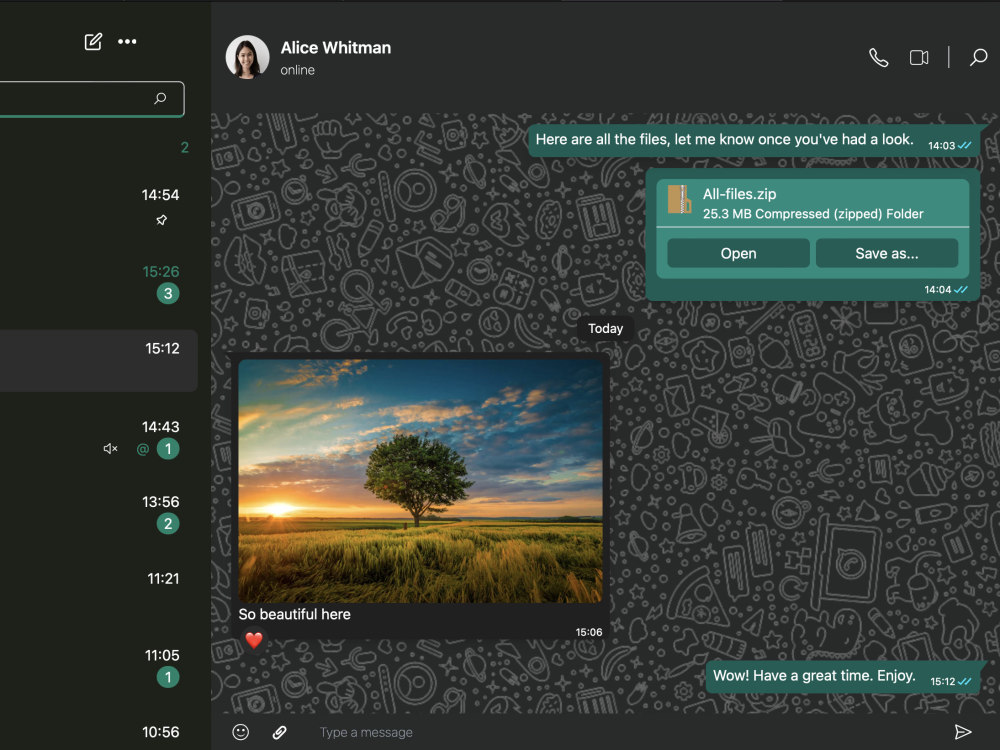Click the read receipt ticks at 14:03
The width and height of the screenshot is (1000, 750).
click(x=964, y=145)
